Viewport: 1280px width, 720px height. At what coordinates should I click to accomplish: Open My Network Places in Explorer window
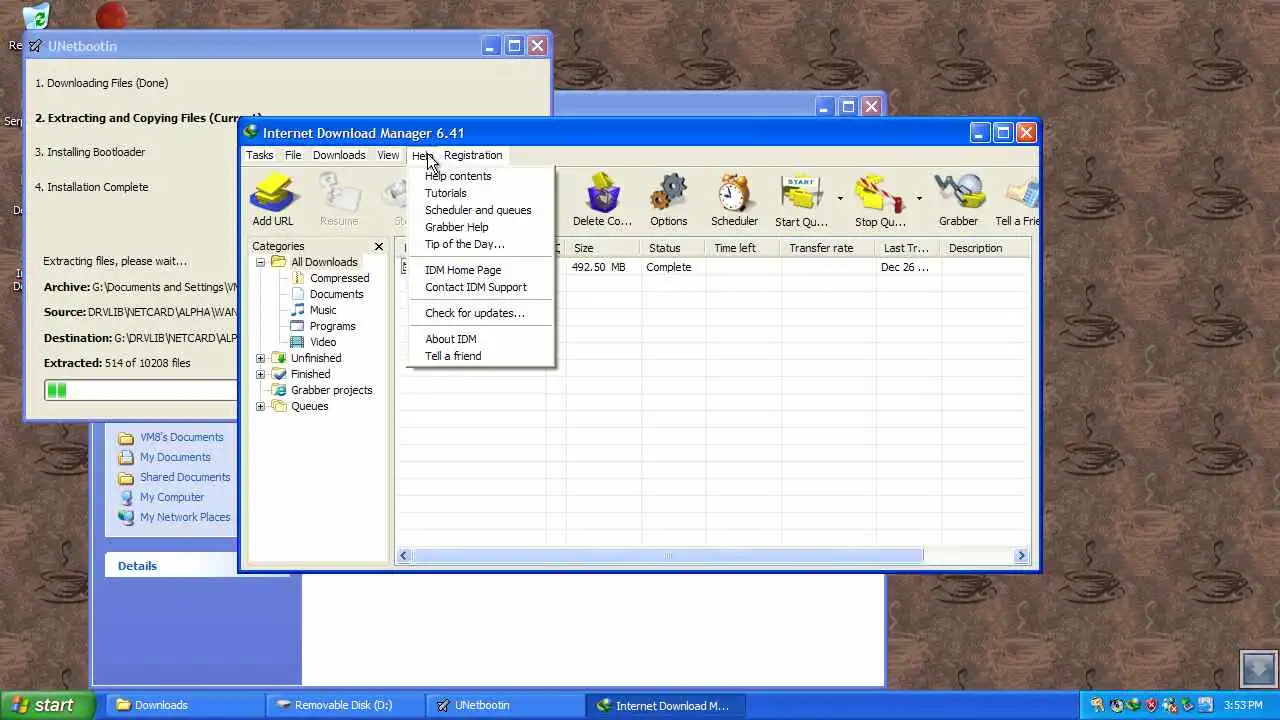185,517
